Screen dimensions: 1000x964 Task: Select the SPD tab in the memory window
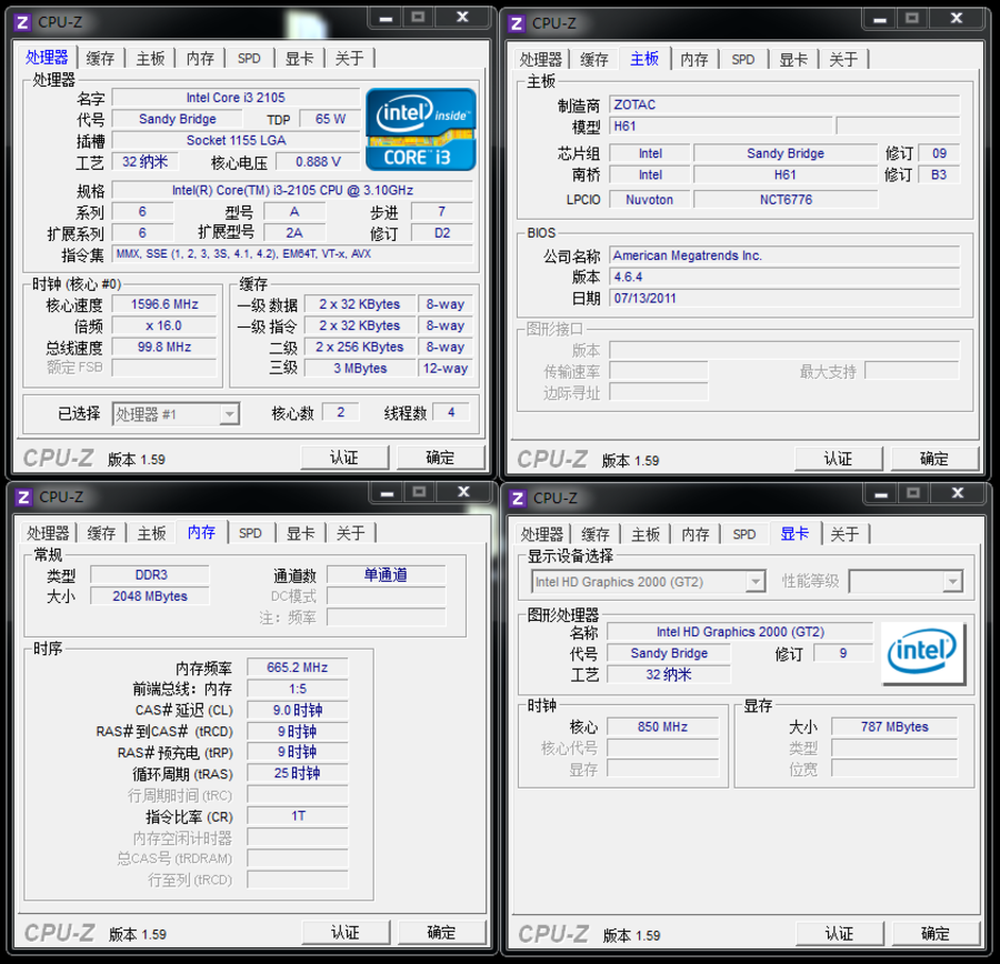coord(251,533)
